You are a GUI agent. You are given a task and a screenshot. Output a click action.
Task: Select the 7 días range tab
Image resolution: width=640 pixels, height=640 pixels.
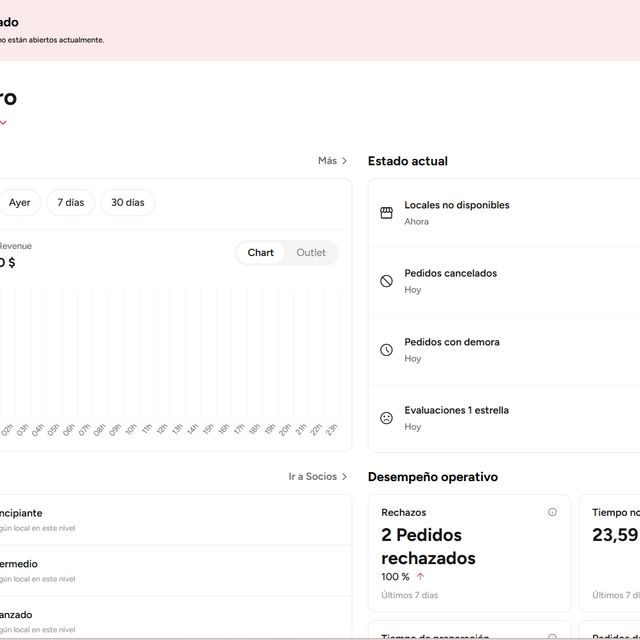tap(70, 202)
